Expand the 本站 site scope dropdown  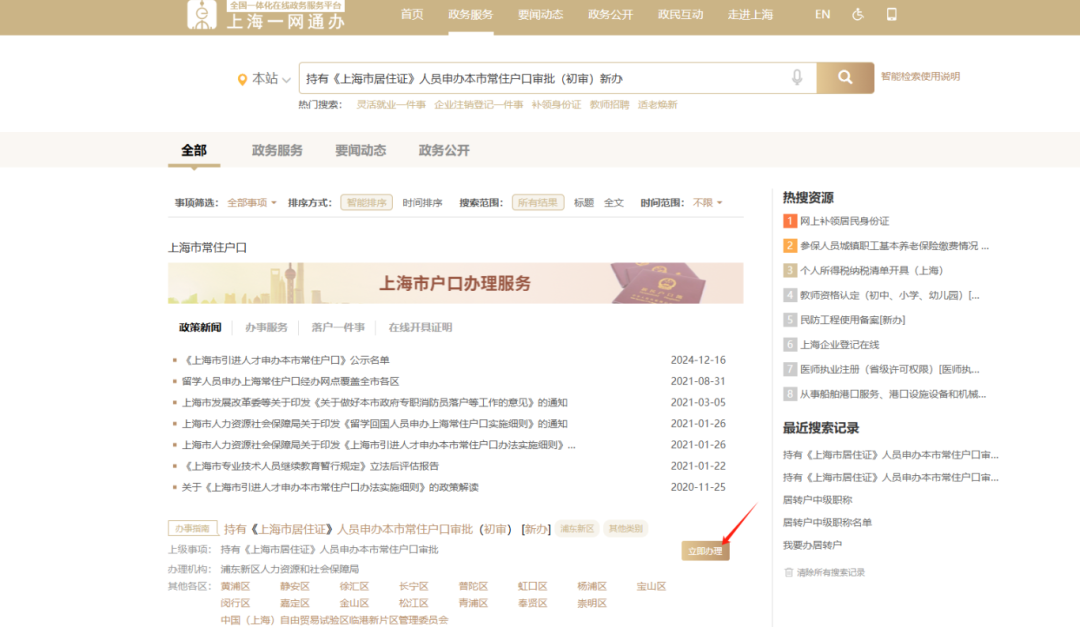[271, 79]
